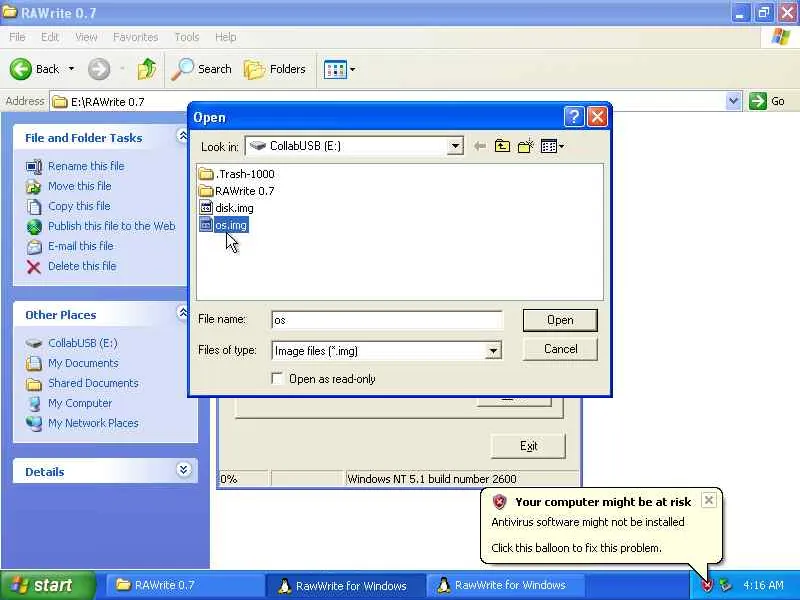Collapse File and Folder Tasks panel
Viewport: 800px width, 600px height.
tap(183, 136)
